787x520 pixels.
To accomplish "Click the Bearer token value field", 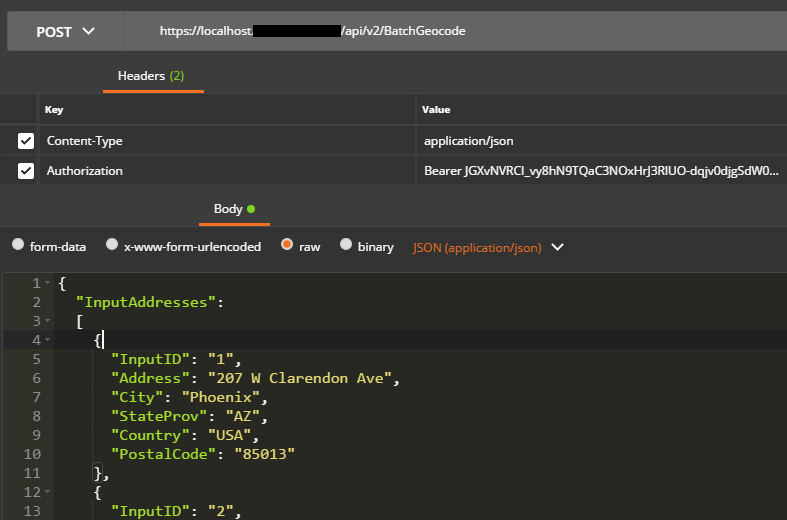I will pos(600,171).
